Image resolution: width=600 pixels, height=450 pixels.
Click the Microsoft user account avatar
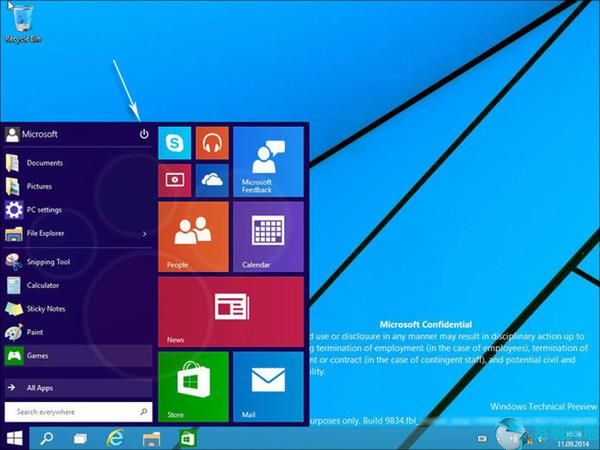[x=12, y=134]
